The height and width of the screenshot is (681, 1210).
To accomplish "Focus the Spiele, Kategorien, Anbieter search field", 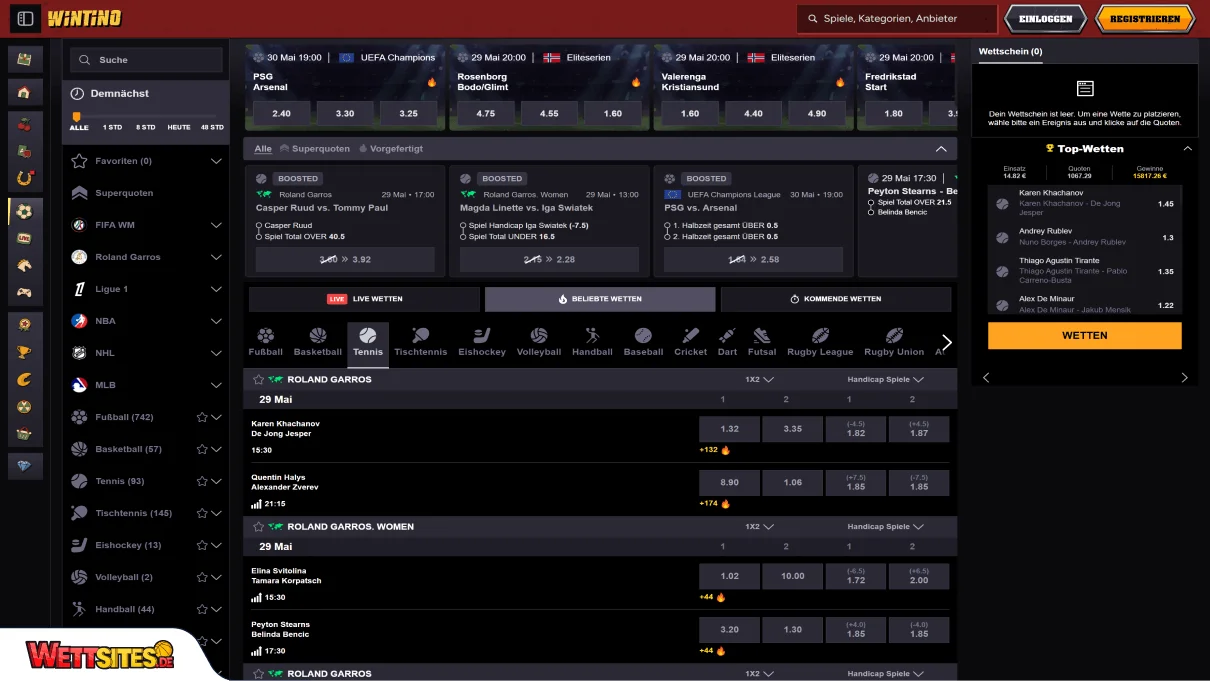I will (897, 19).
